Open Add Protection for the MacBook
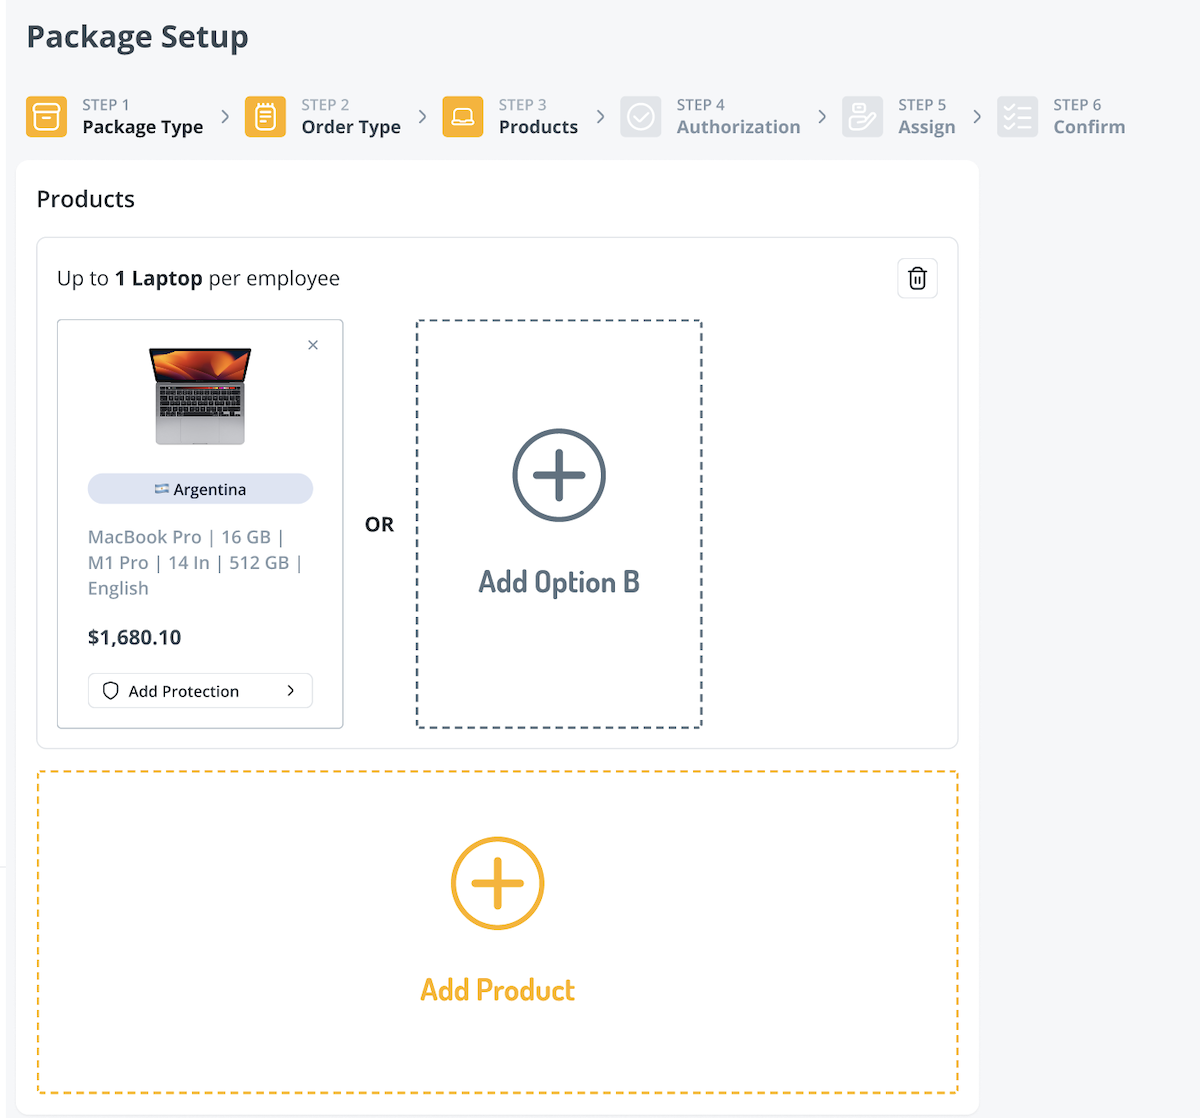 (199, 690)
